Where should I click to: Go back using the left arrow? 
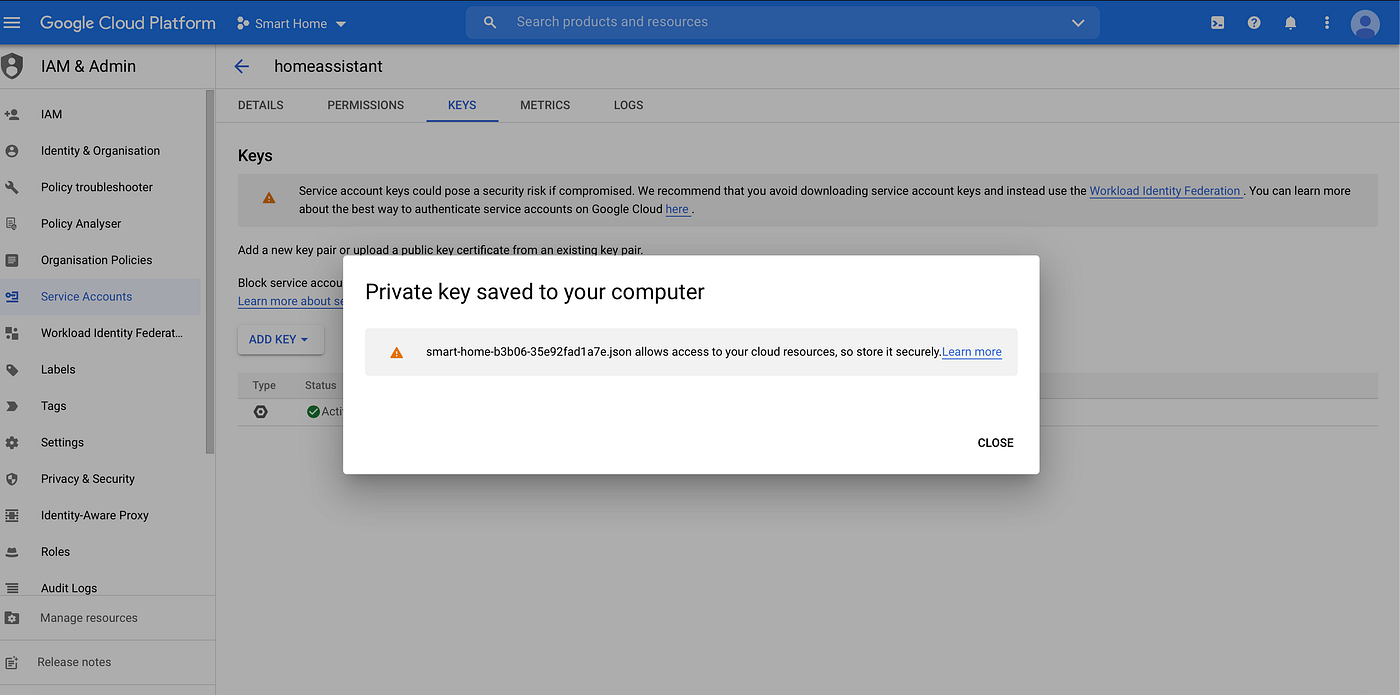tap(241, 66)
